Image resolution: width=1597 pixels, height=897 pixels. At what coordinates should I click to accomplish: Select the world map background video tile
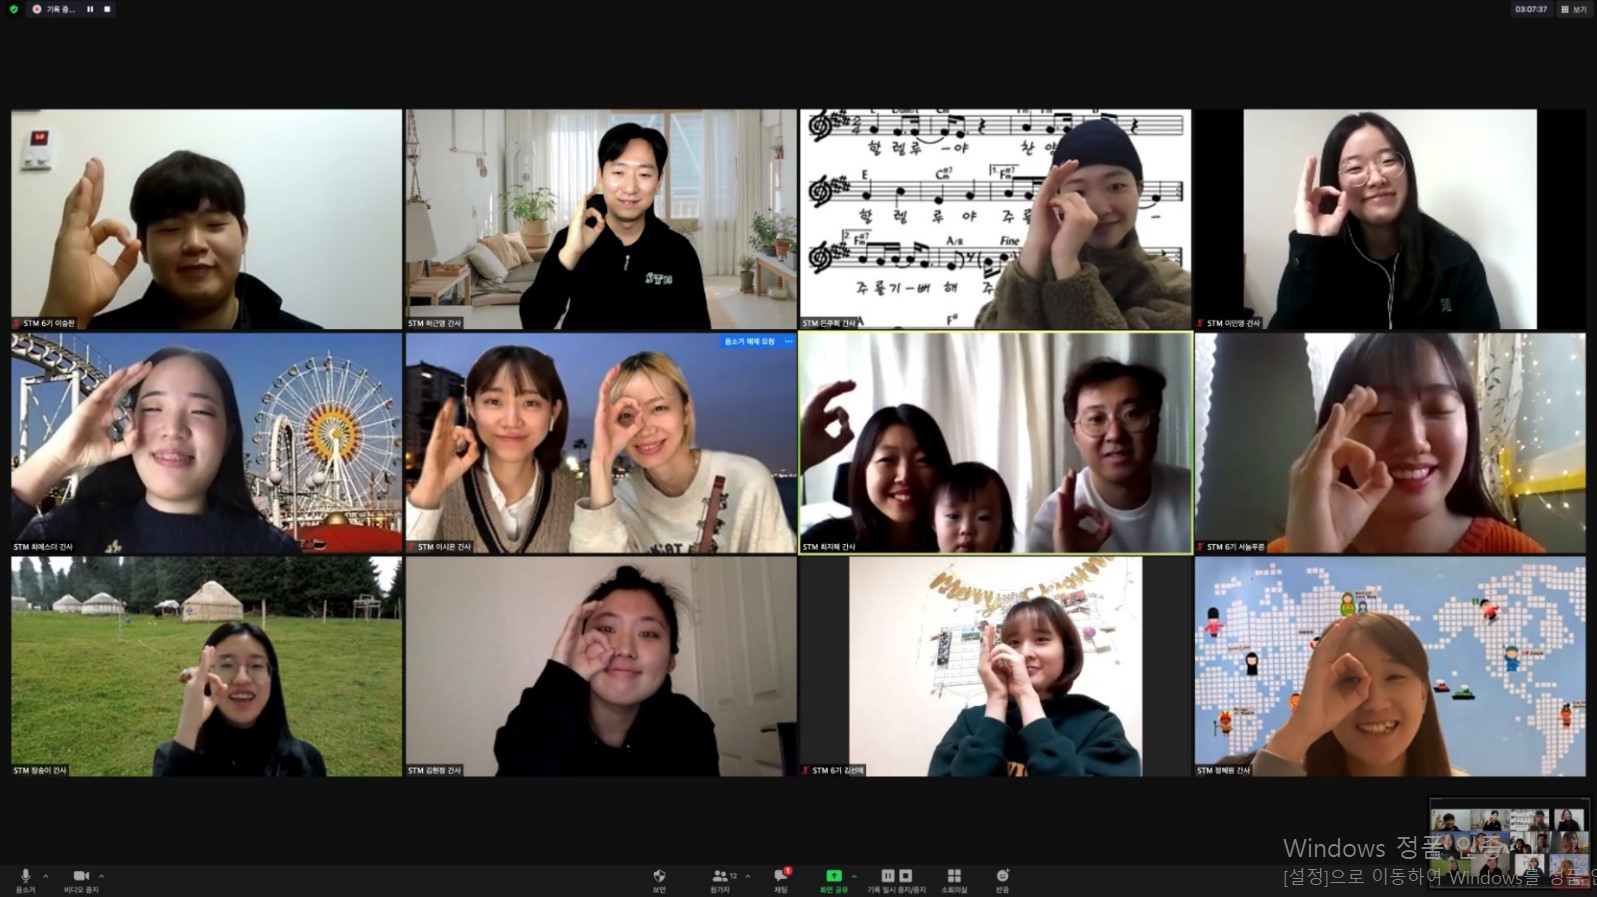tap(1390, 667)
